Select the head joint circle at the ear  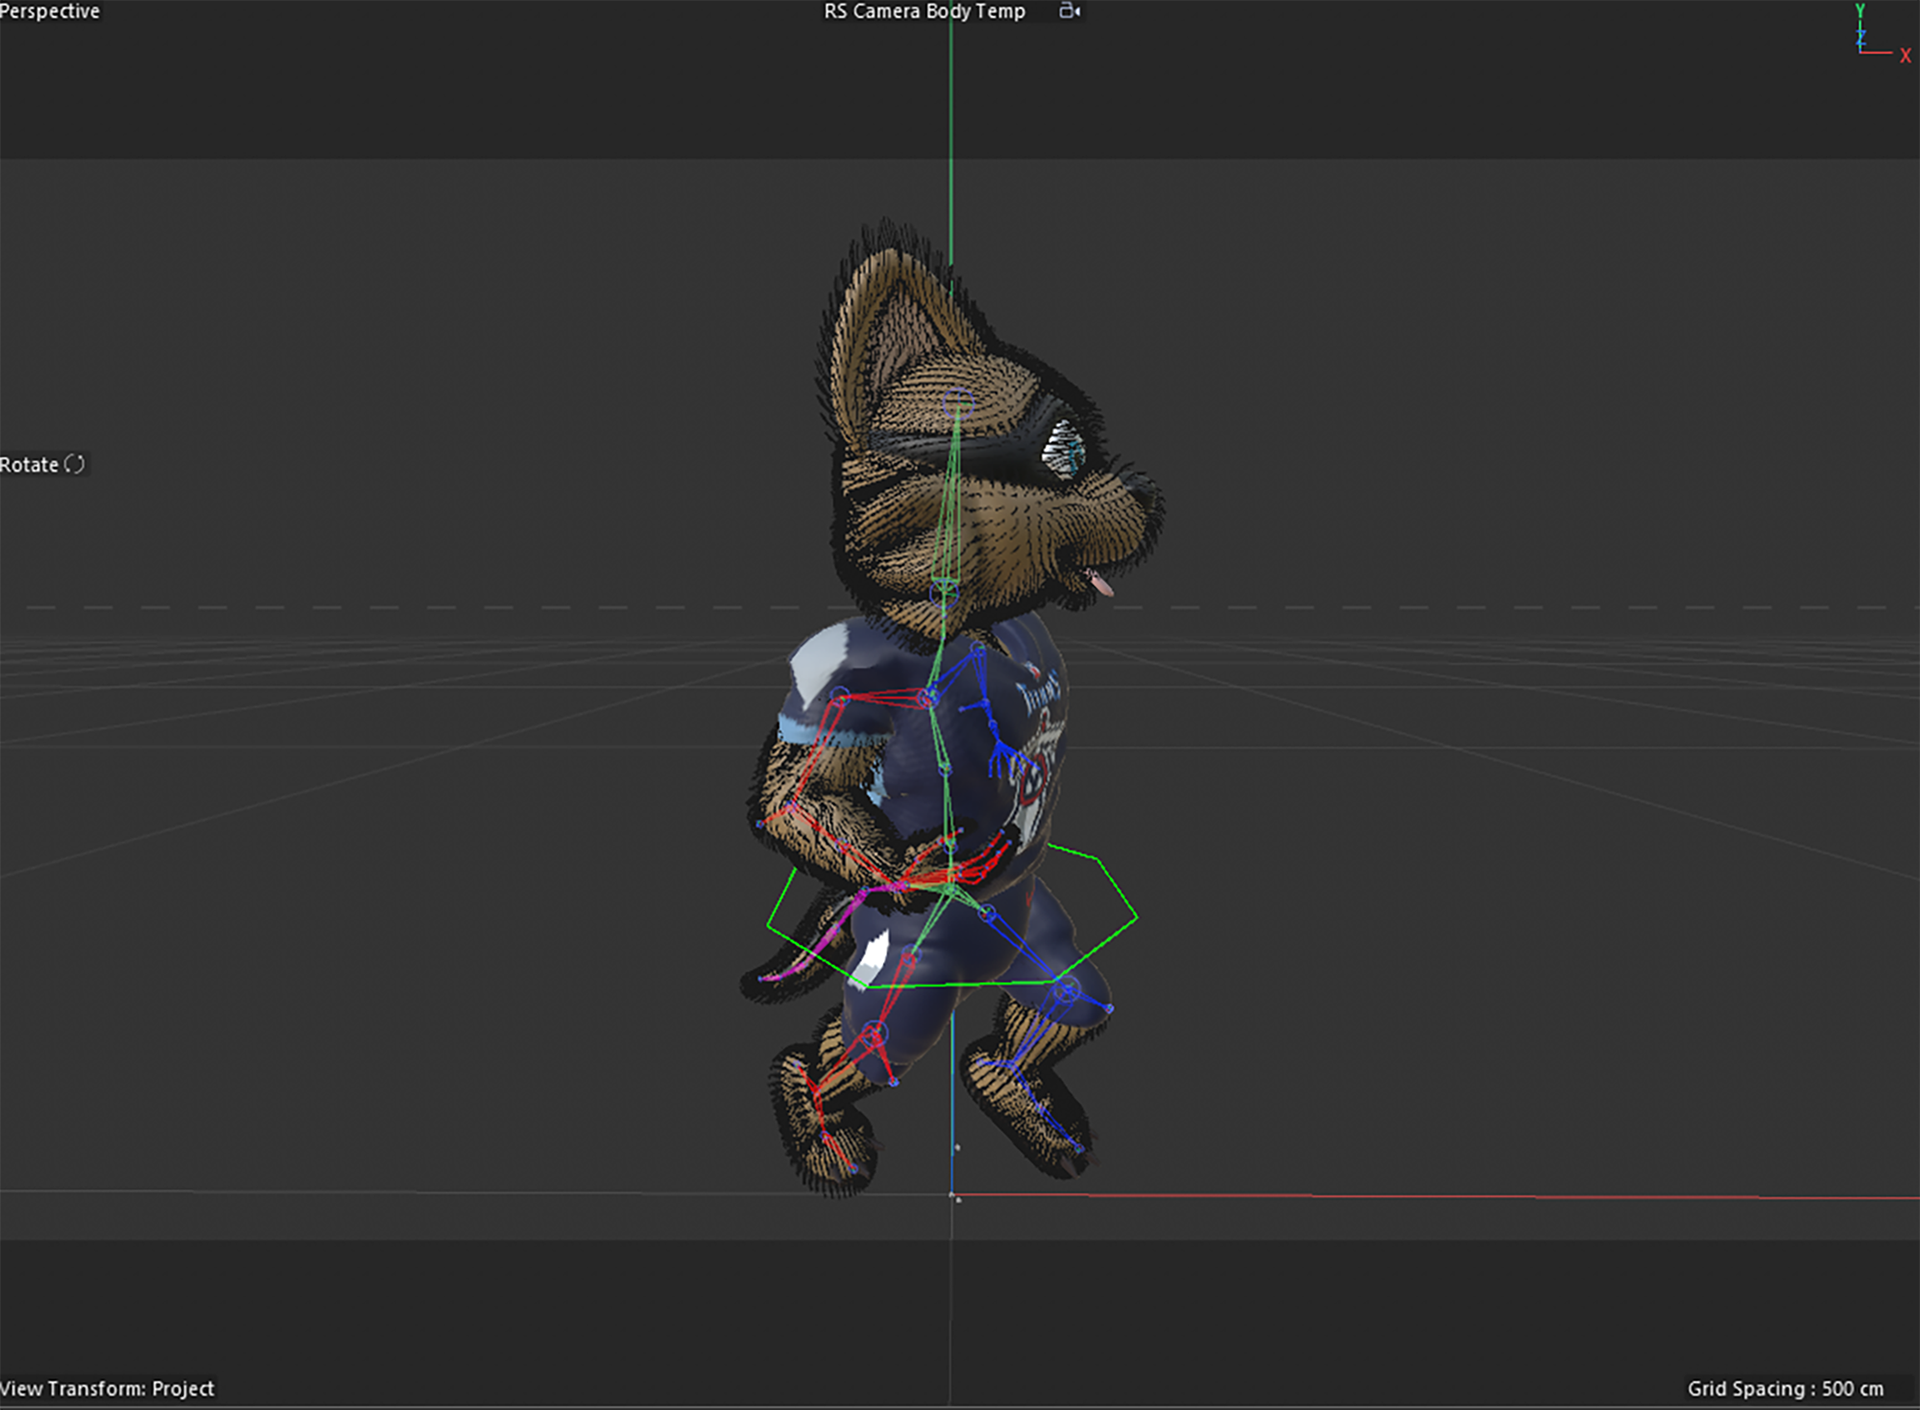[x=958, y=403]
